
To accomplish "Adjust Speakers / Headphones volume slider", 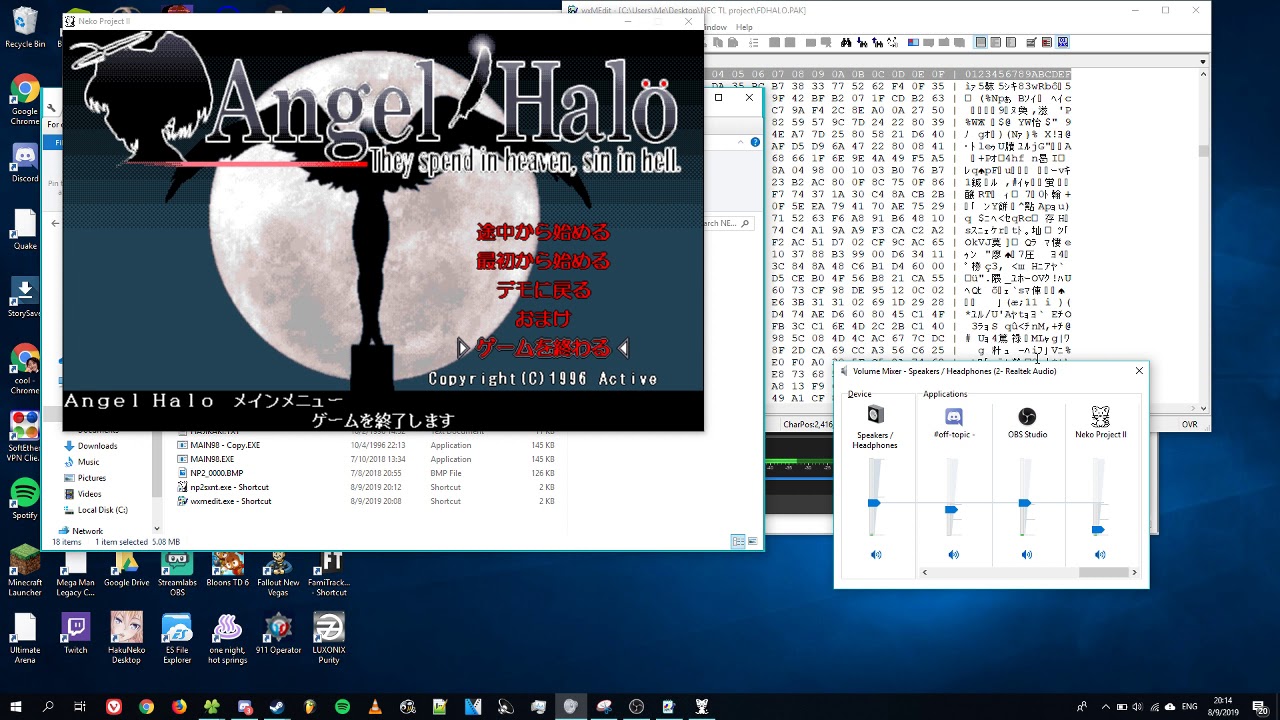I will pyautogui.click(x=874, y=503).
